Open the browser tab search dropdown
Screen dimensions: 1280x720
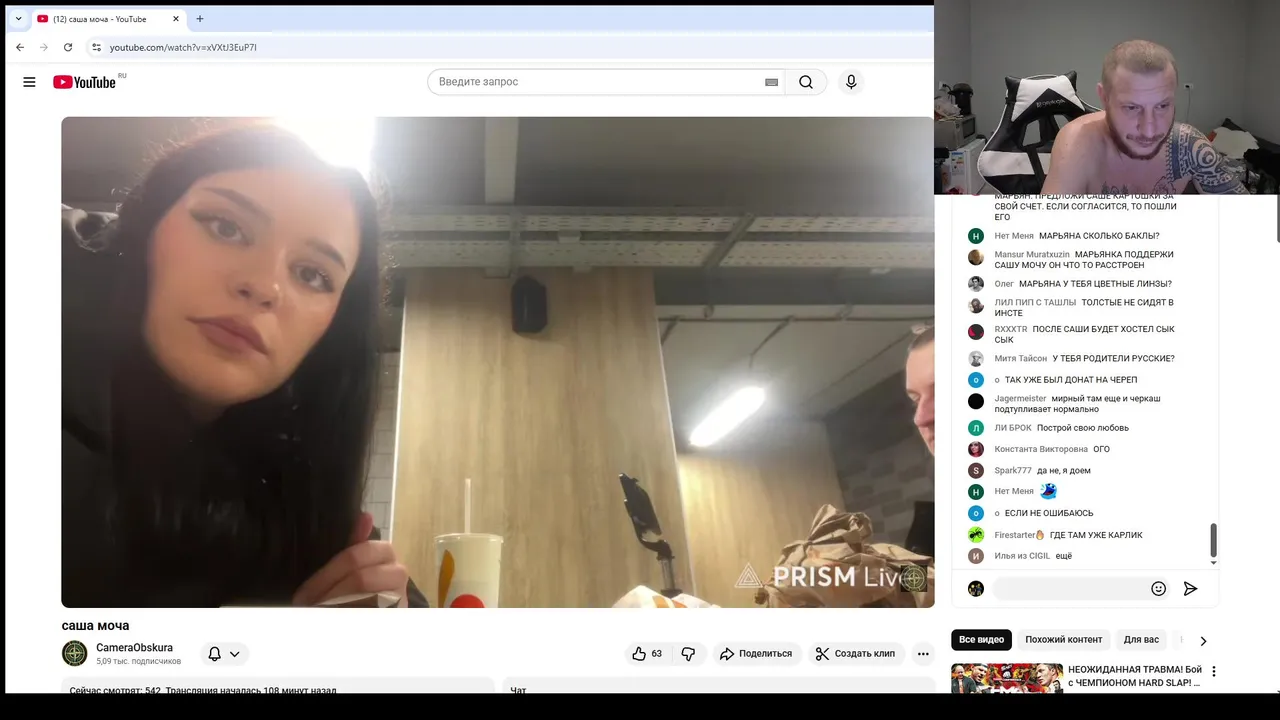click(x=18, y=19)
